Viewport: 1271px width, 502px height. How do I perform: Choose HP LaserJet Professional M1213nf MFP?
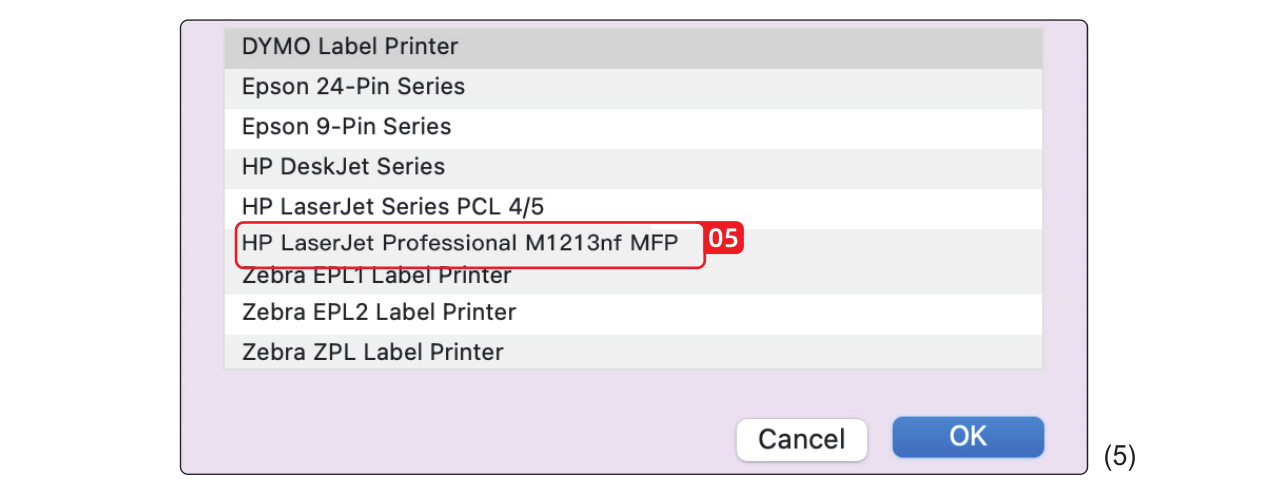460,244
